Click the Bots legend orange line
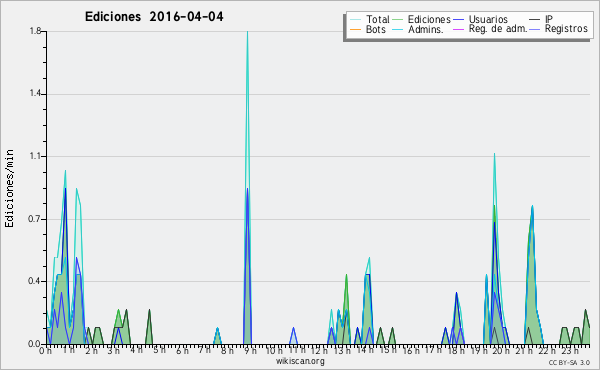The width and height of the screenshot is (600, 370). (355, 29)
